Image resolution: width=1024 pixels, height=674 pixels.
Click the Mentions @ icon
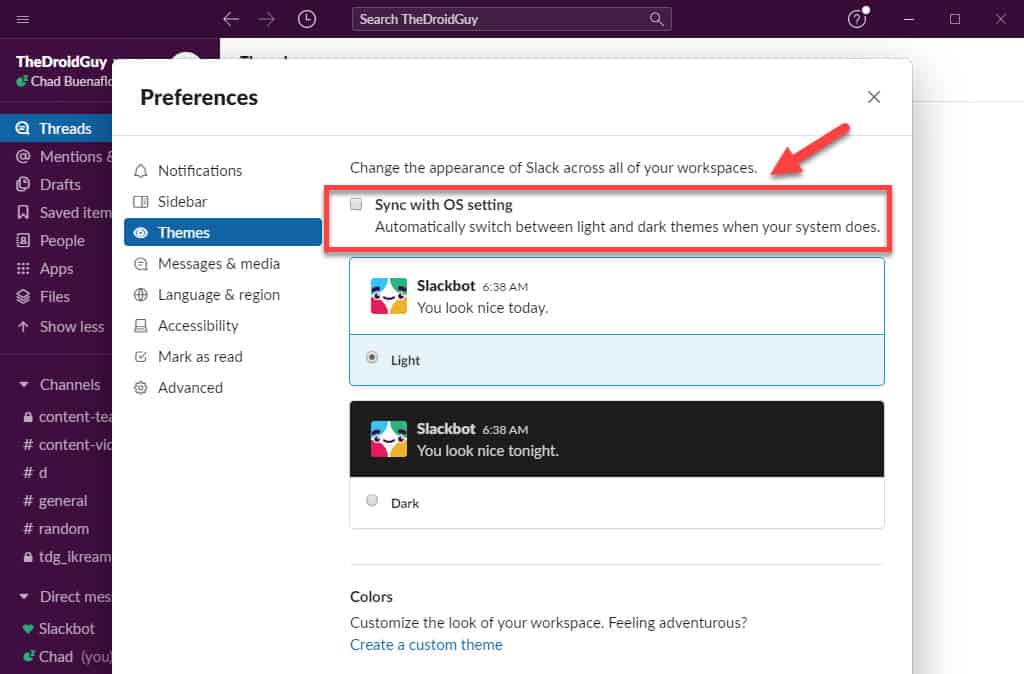click(x=23, y=157)
